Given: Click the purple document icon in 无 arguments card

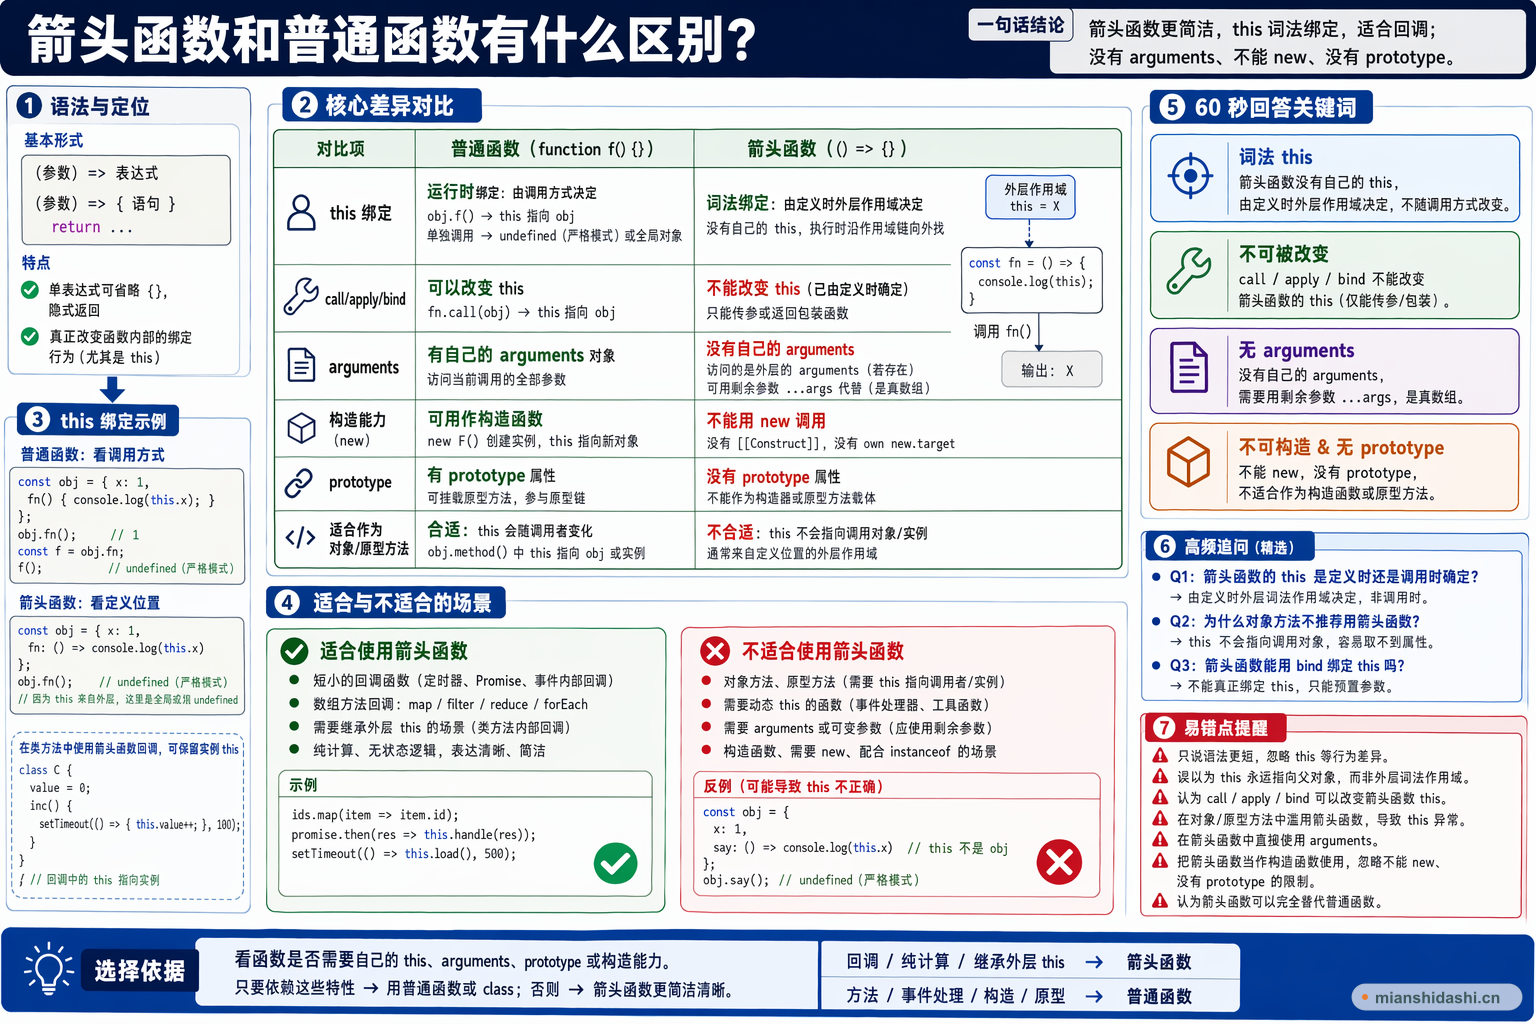Looking at the screenshot, I should 1189,367.
